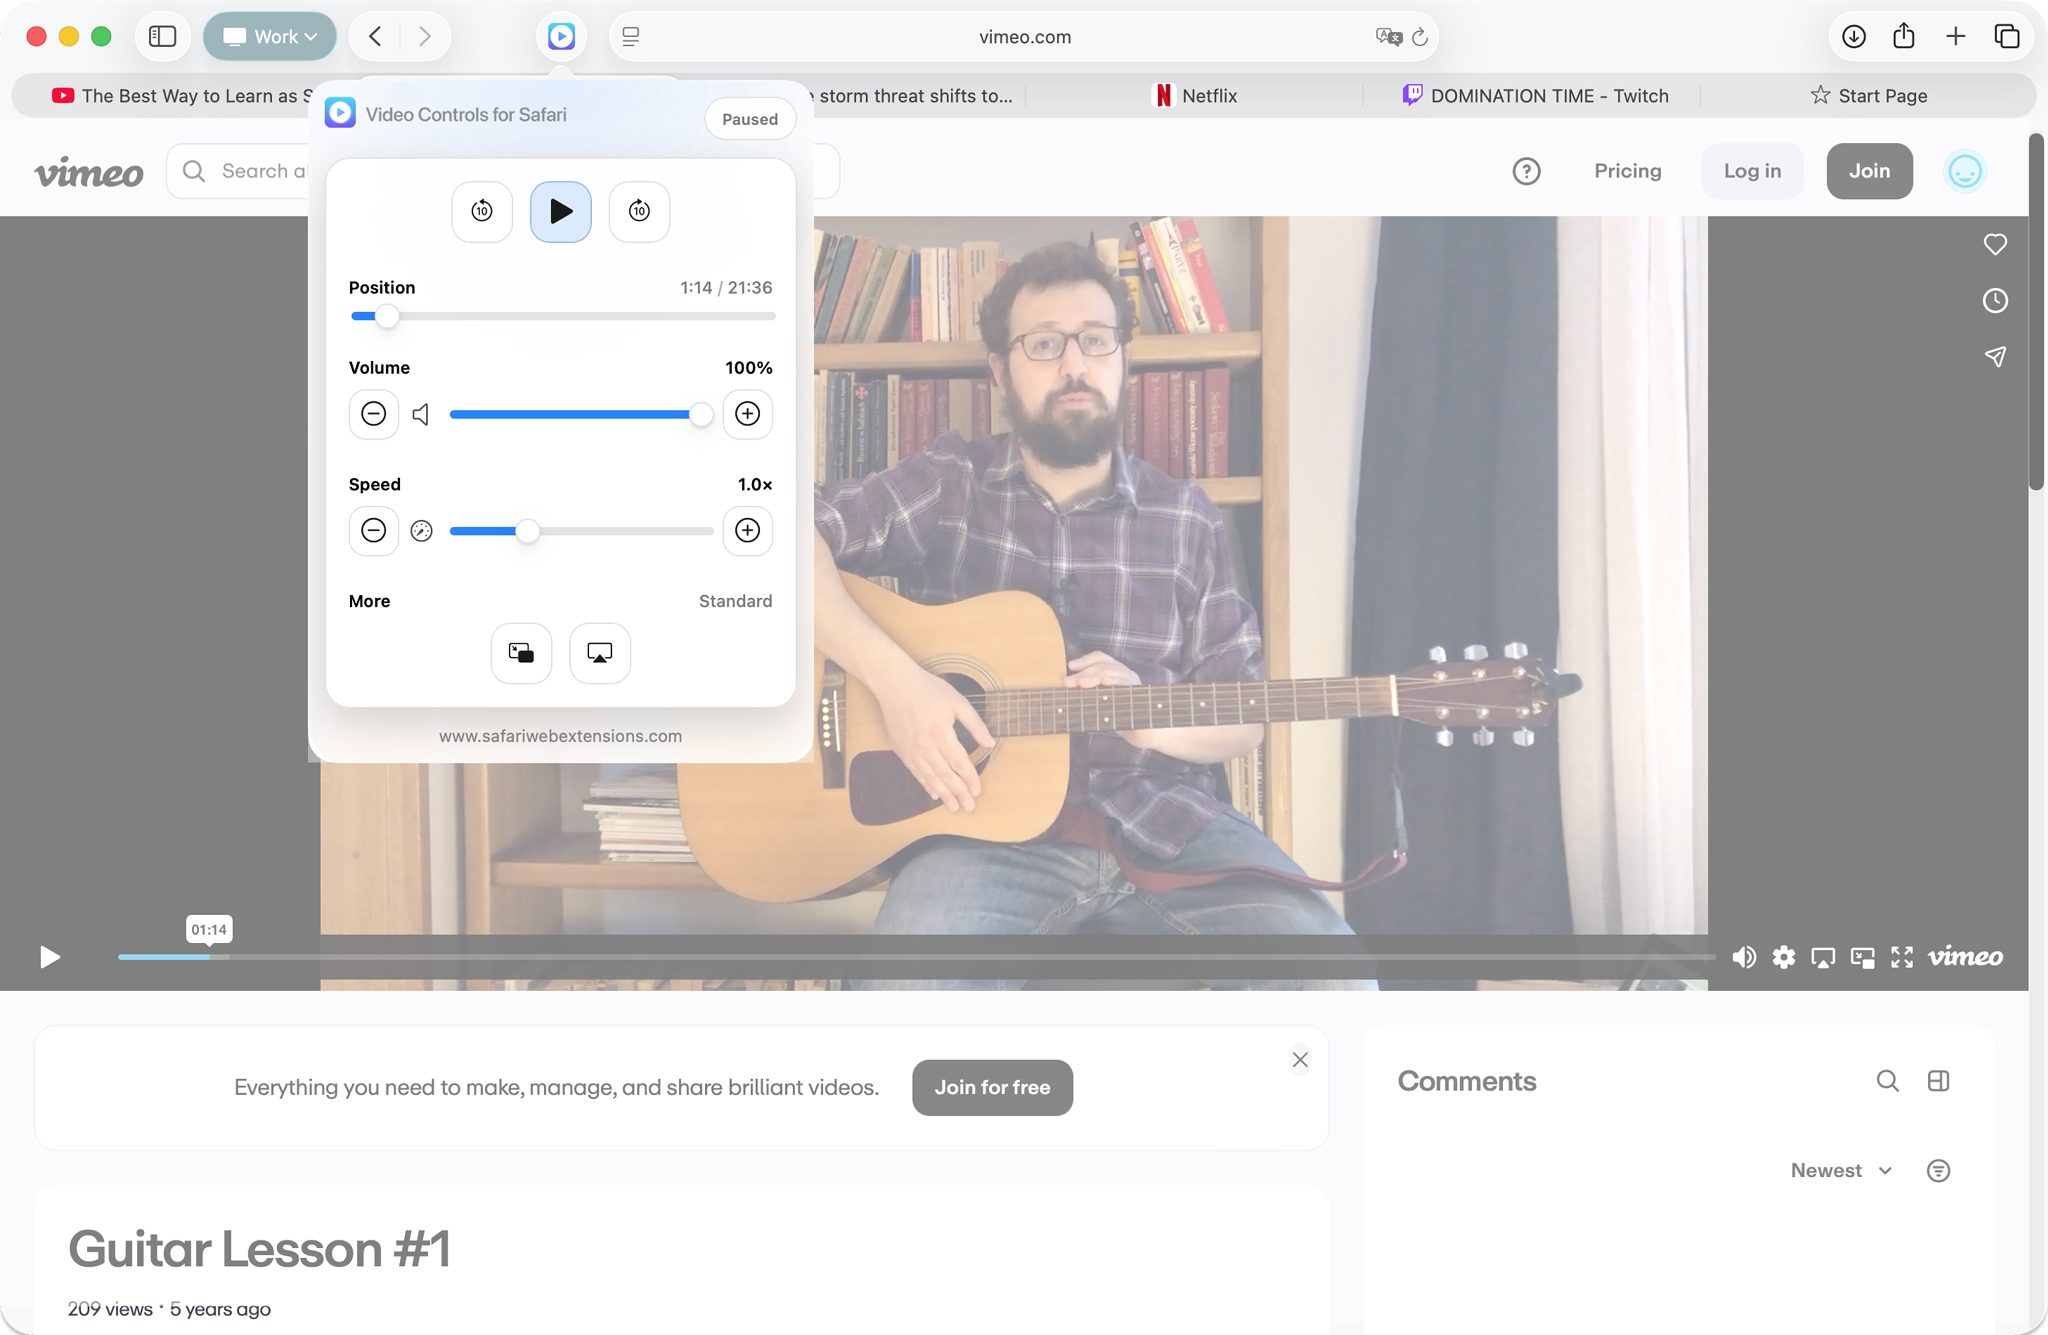Open picture-in-picture from extension popup

point(521,653)
